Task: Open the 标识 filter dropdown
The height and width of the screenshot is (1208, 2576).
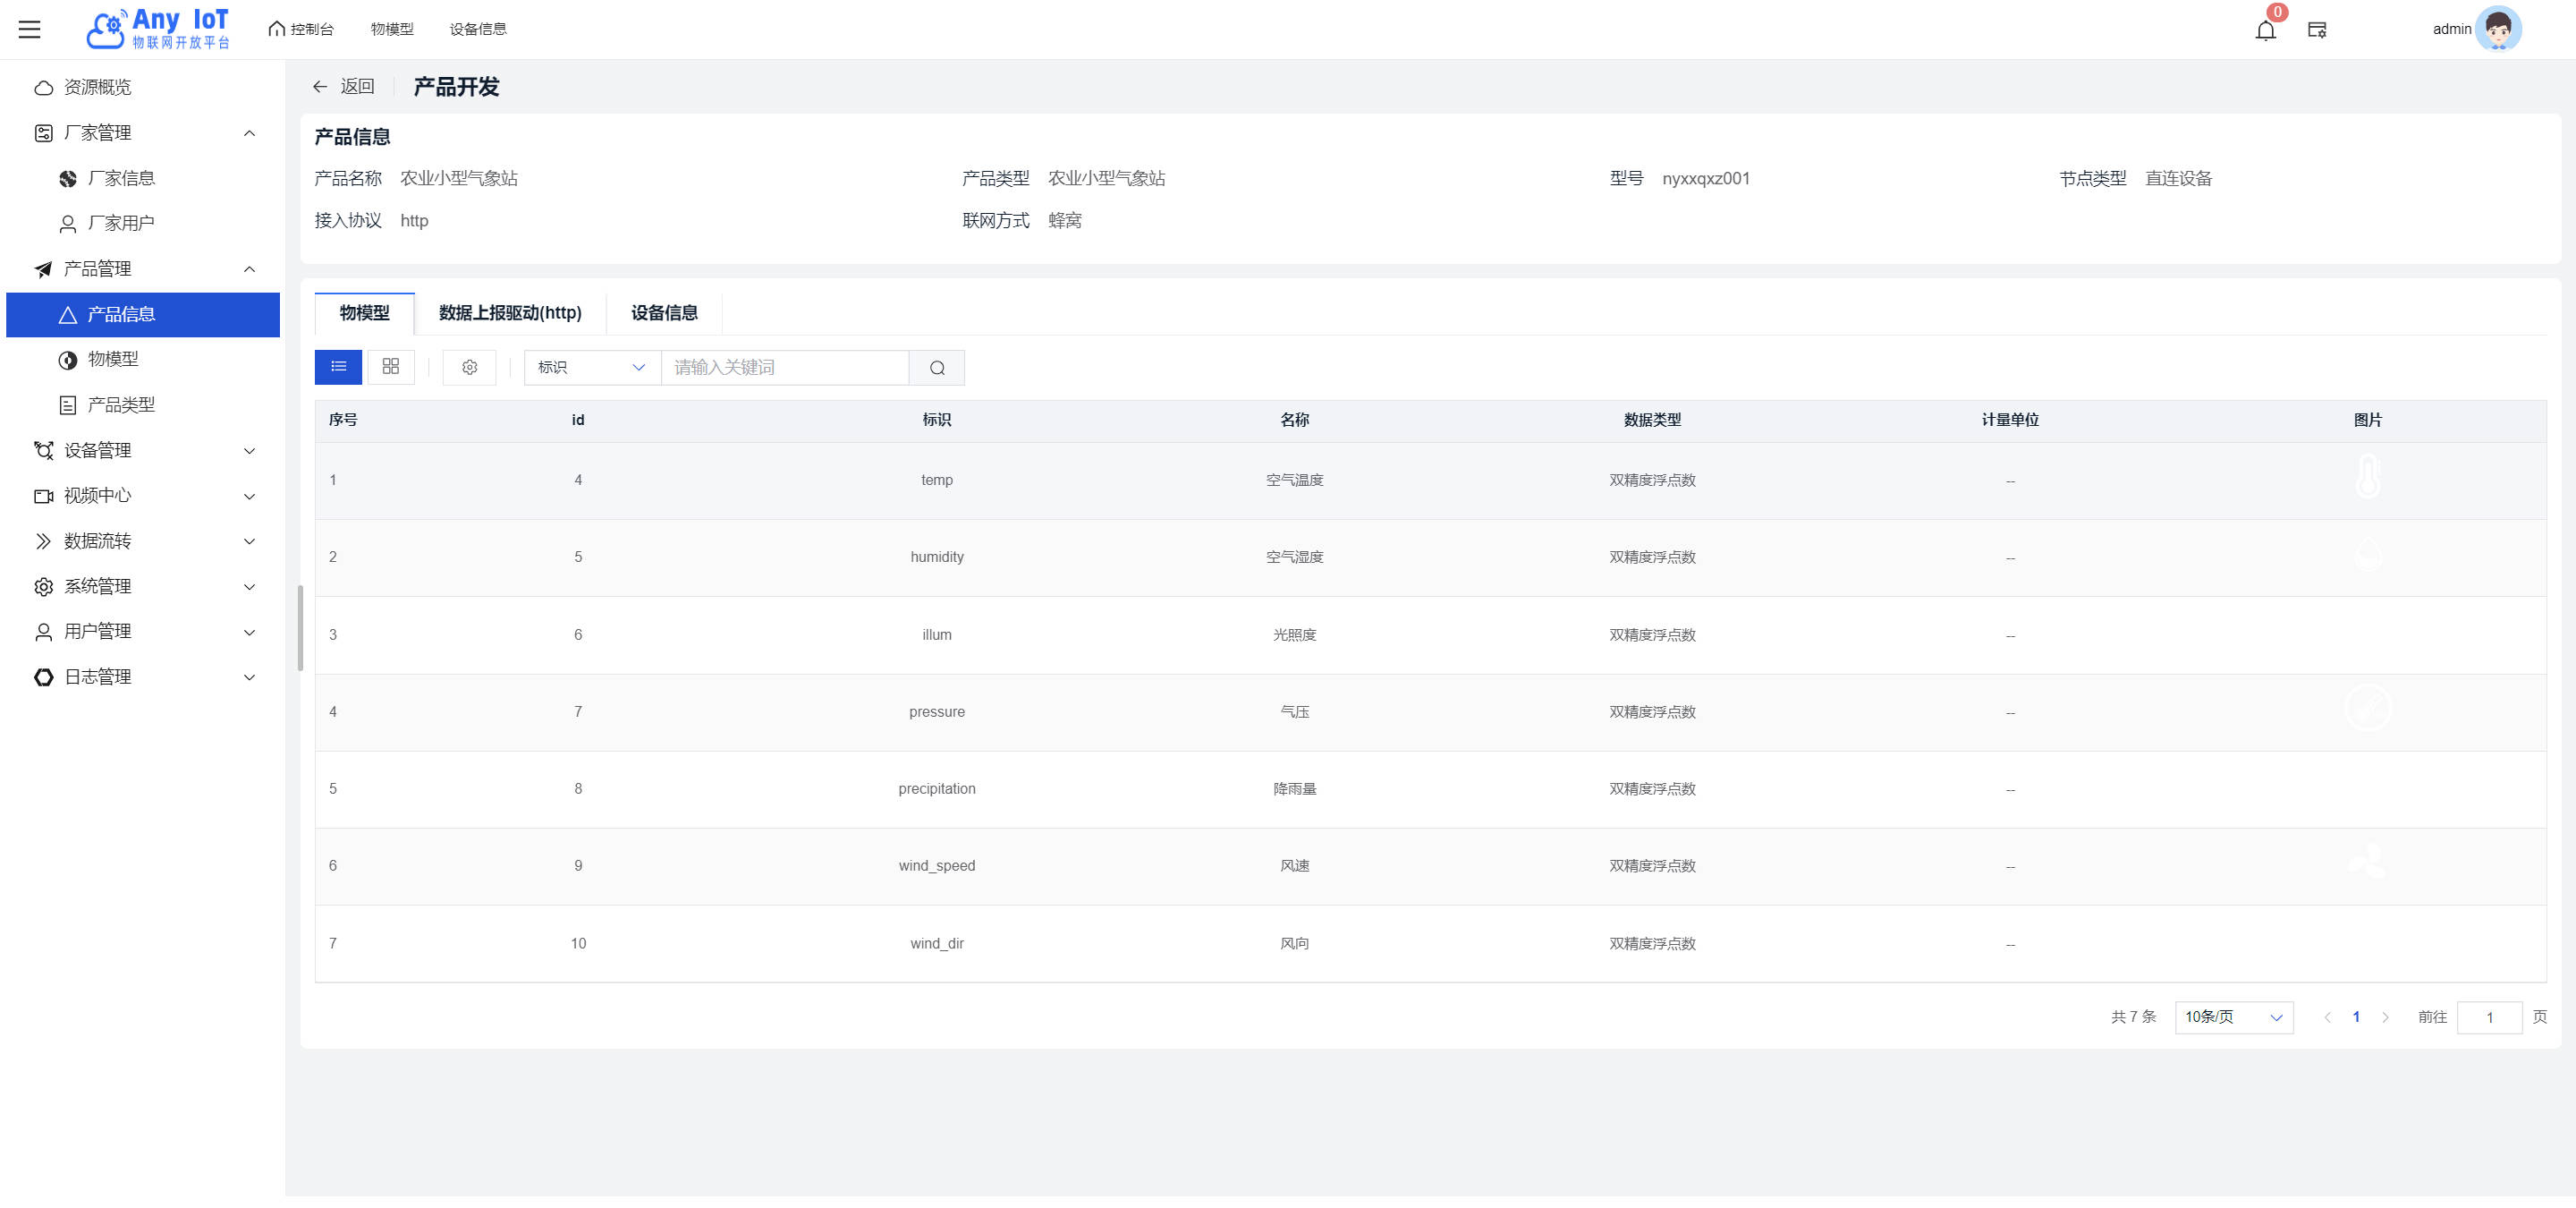Action: 591,368
